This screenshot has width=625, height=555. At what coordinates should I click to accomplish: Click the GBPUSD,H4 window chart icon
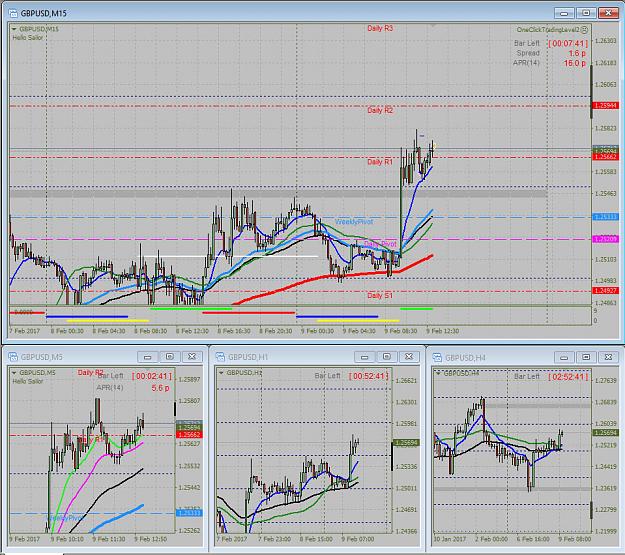pyautogui.click(x=438, y=357)
